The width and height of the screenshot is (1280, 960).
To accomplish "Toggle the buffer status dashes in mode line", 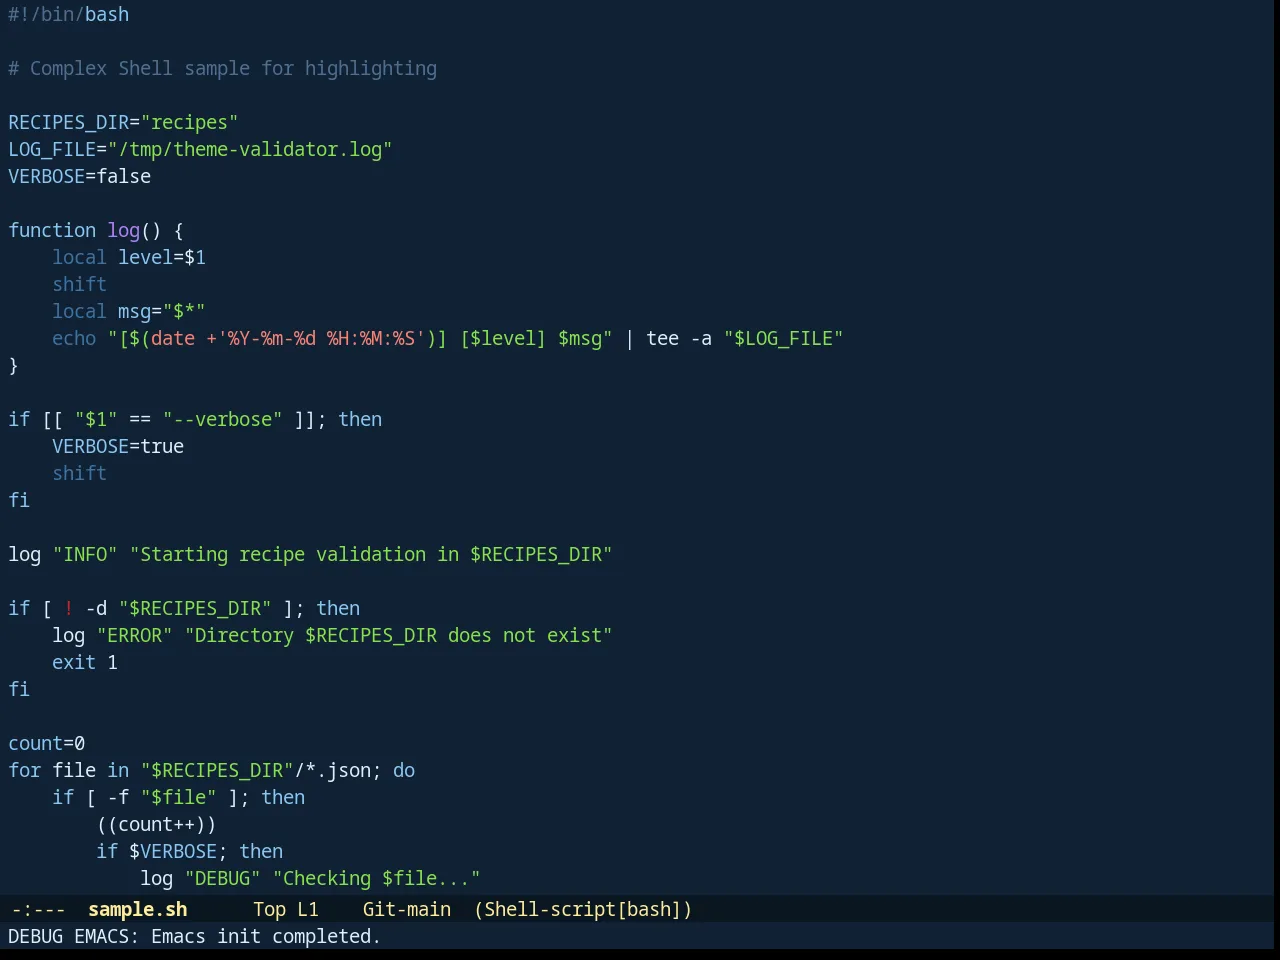I will (38, 909).
